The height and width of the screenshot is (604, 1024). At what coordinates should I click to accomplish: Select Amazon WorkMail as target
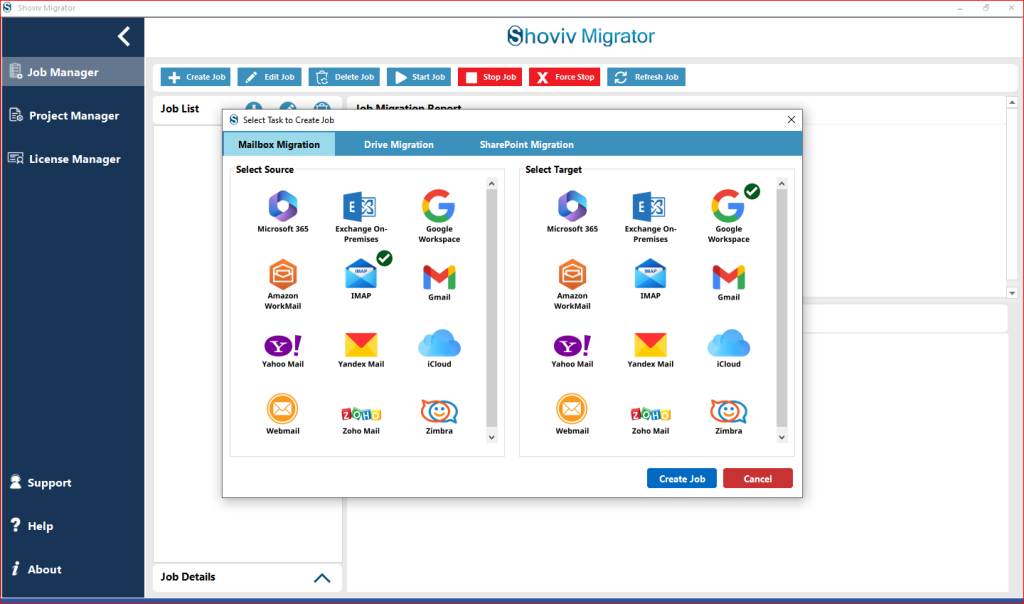(572, 284)
